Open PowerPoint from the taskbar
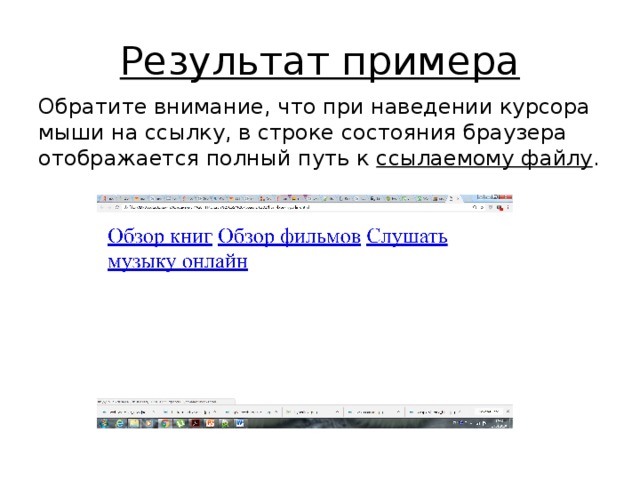Viewport: 640px width, 480px height. click(210, 423)
